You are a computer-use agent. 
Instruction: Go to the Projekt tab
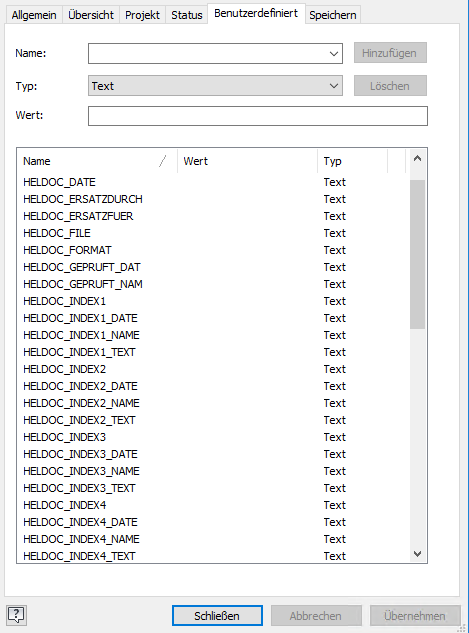tap(142, 15)
